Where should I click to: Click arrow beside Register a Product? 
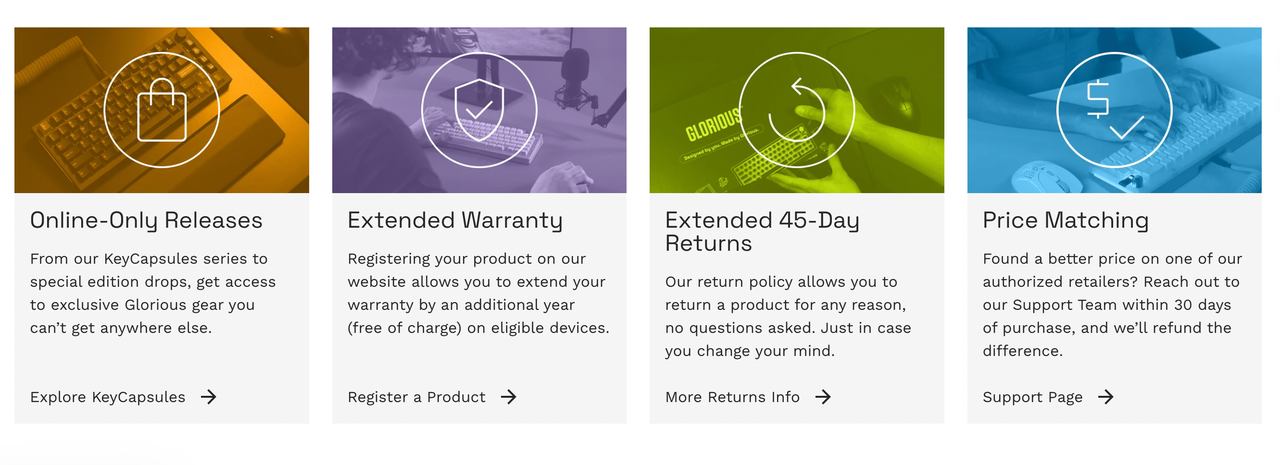pyautogui.click(x=509, y=397)
